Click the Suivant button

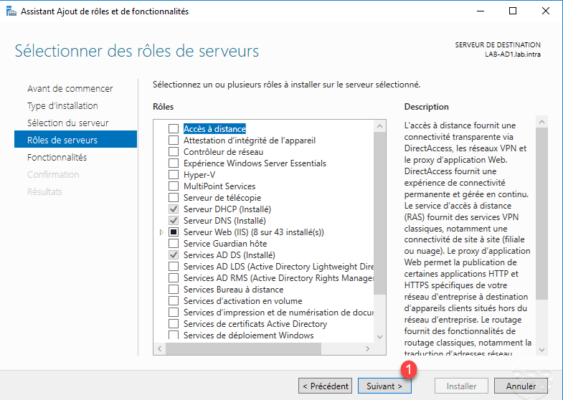(384, 386)
